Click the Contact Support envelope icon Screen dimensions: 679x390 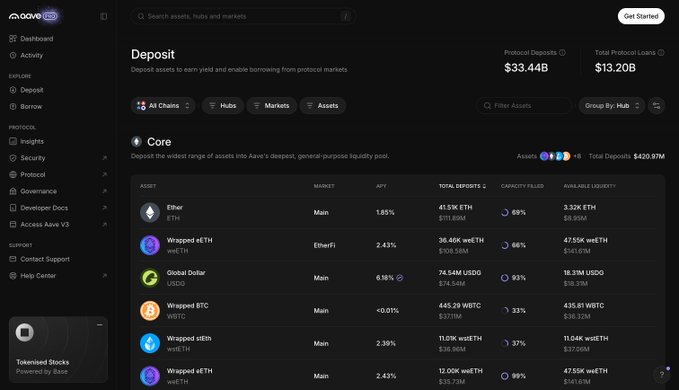pos(13,259)
